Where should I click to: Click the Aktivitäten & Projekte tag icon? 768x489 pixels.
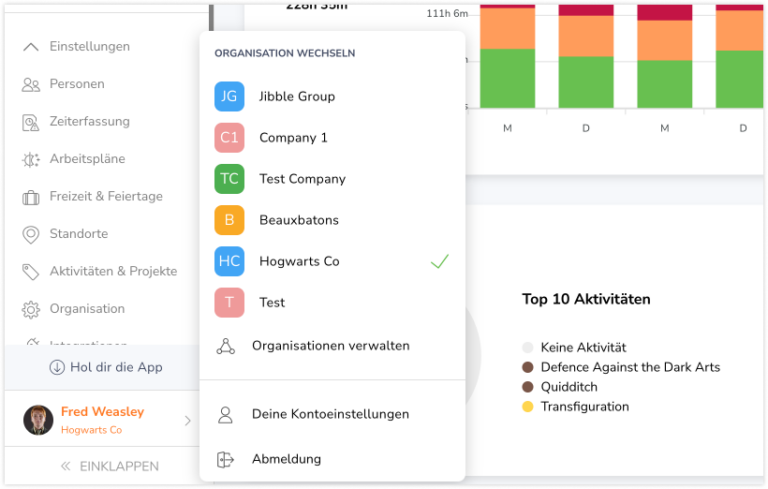31,272
